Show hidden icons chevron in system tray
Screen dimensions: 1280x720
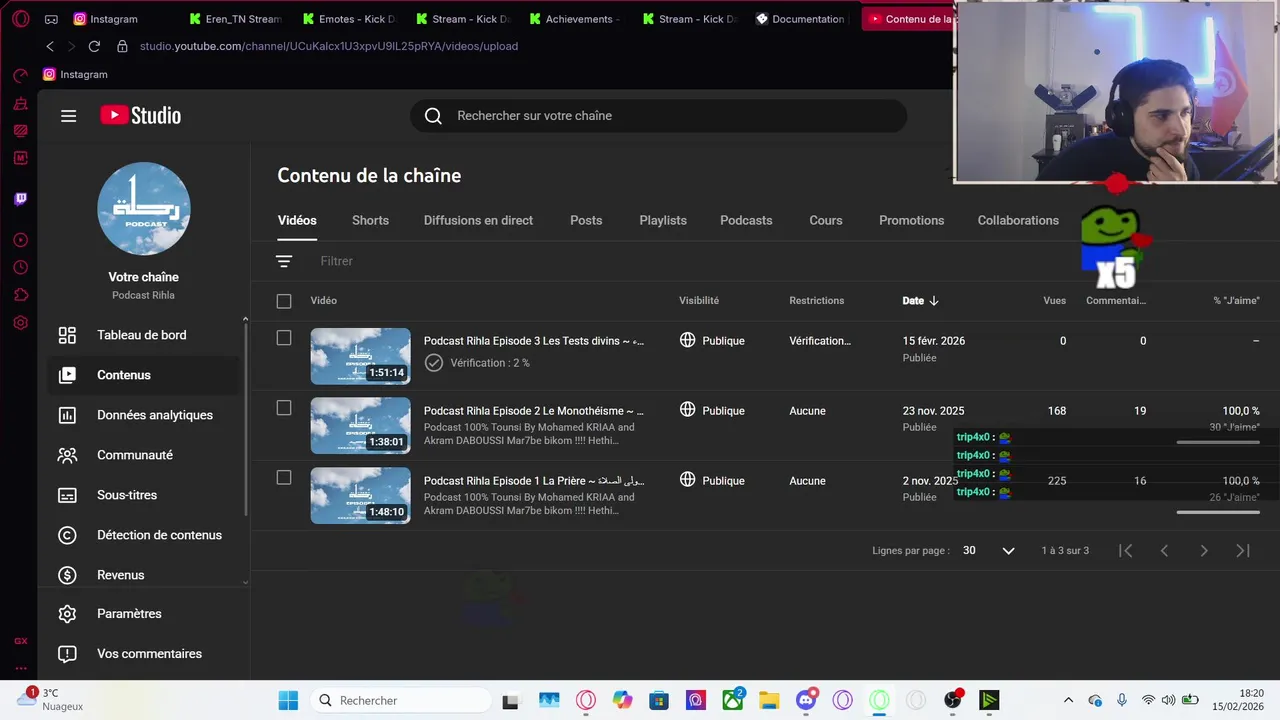point(1068,700)
